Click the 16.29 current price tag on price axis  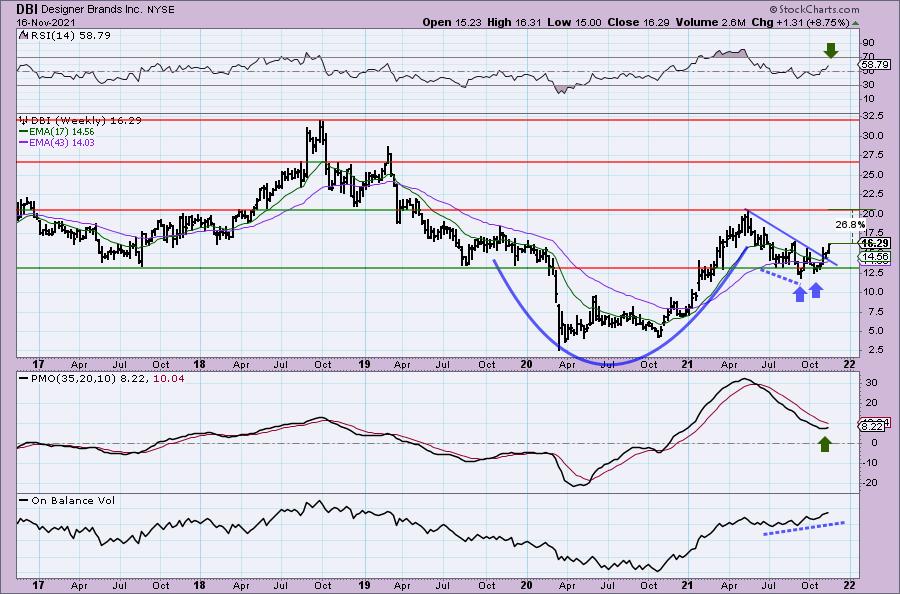pos(875,243)
